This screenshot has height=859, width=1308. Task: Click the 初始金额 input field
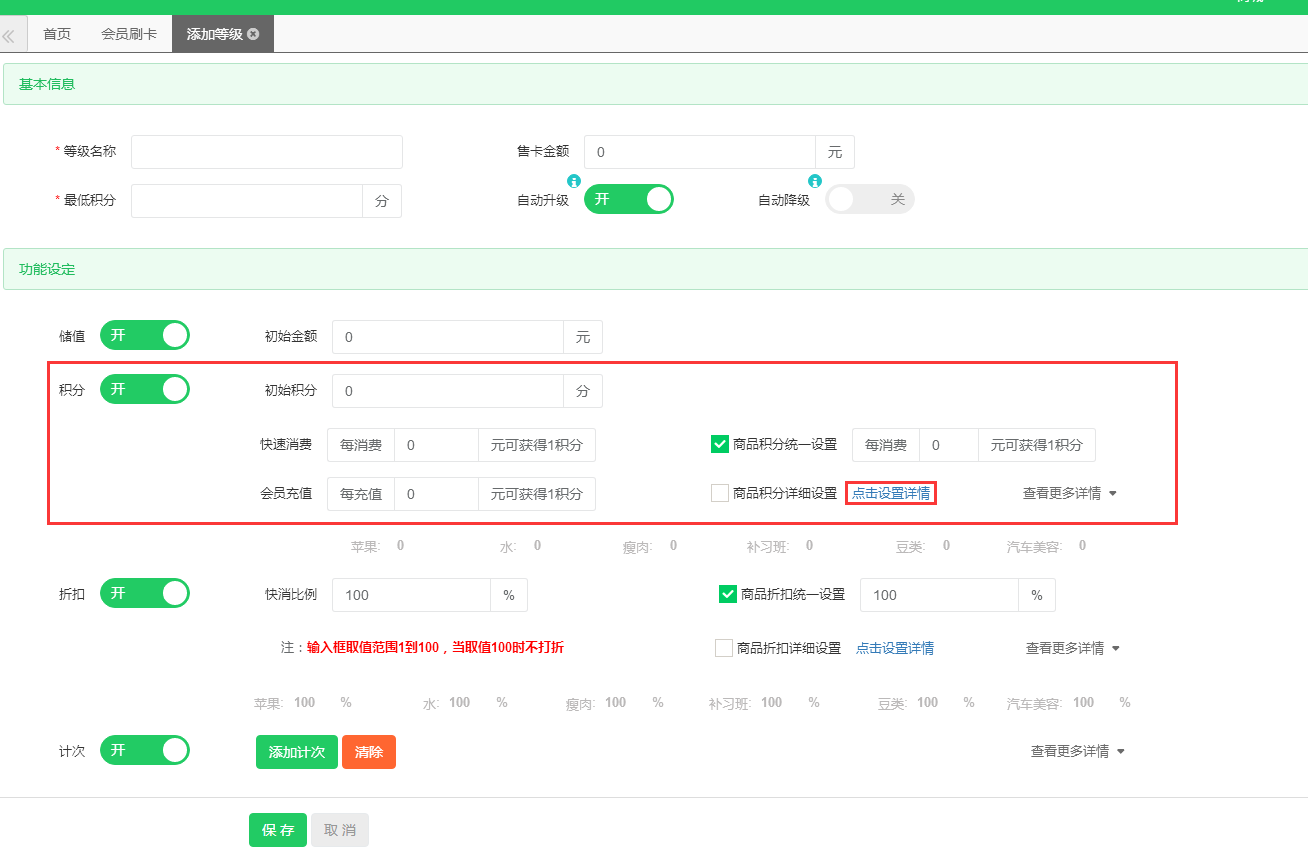tap(448, 337)
